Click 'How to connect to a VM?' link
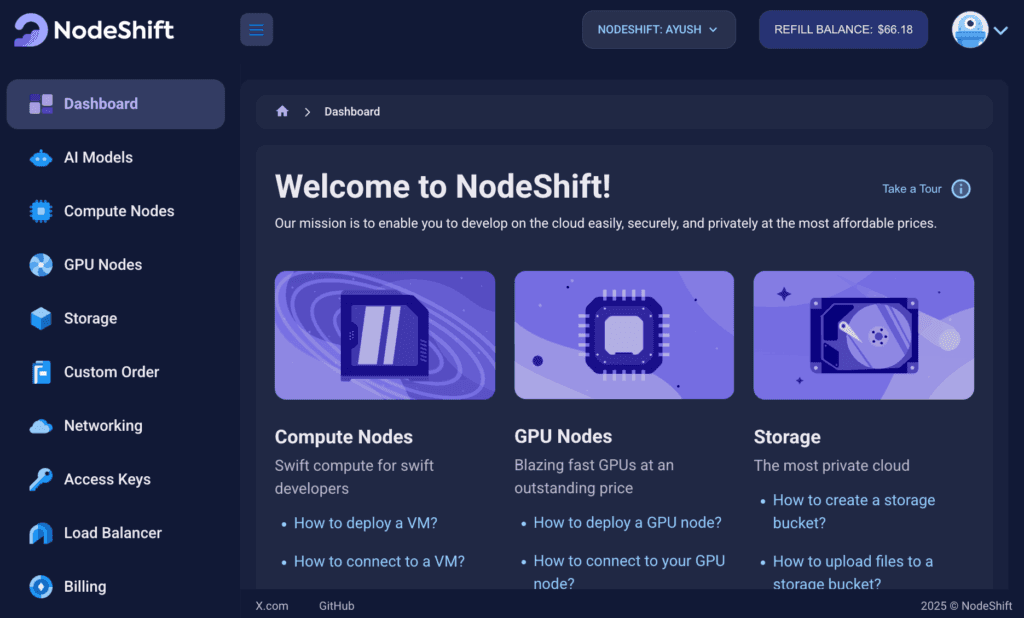This screenshot has width=1024, height=618. 379,562
